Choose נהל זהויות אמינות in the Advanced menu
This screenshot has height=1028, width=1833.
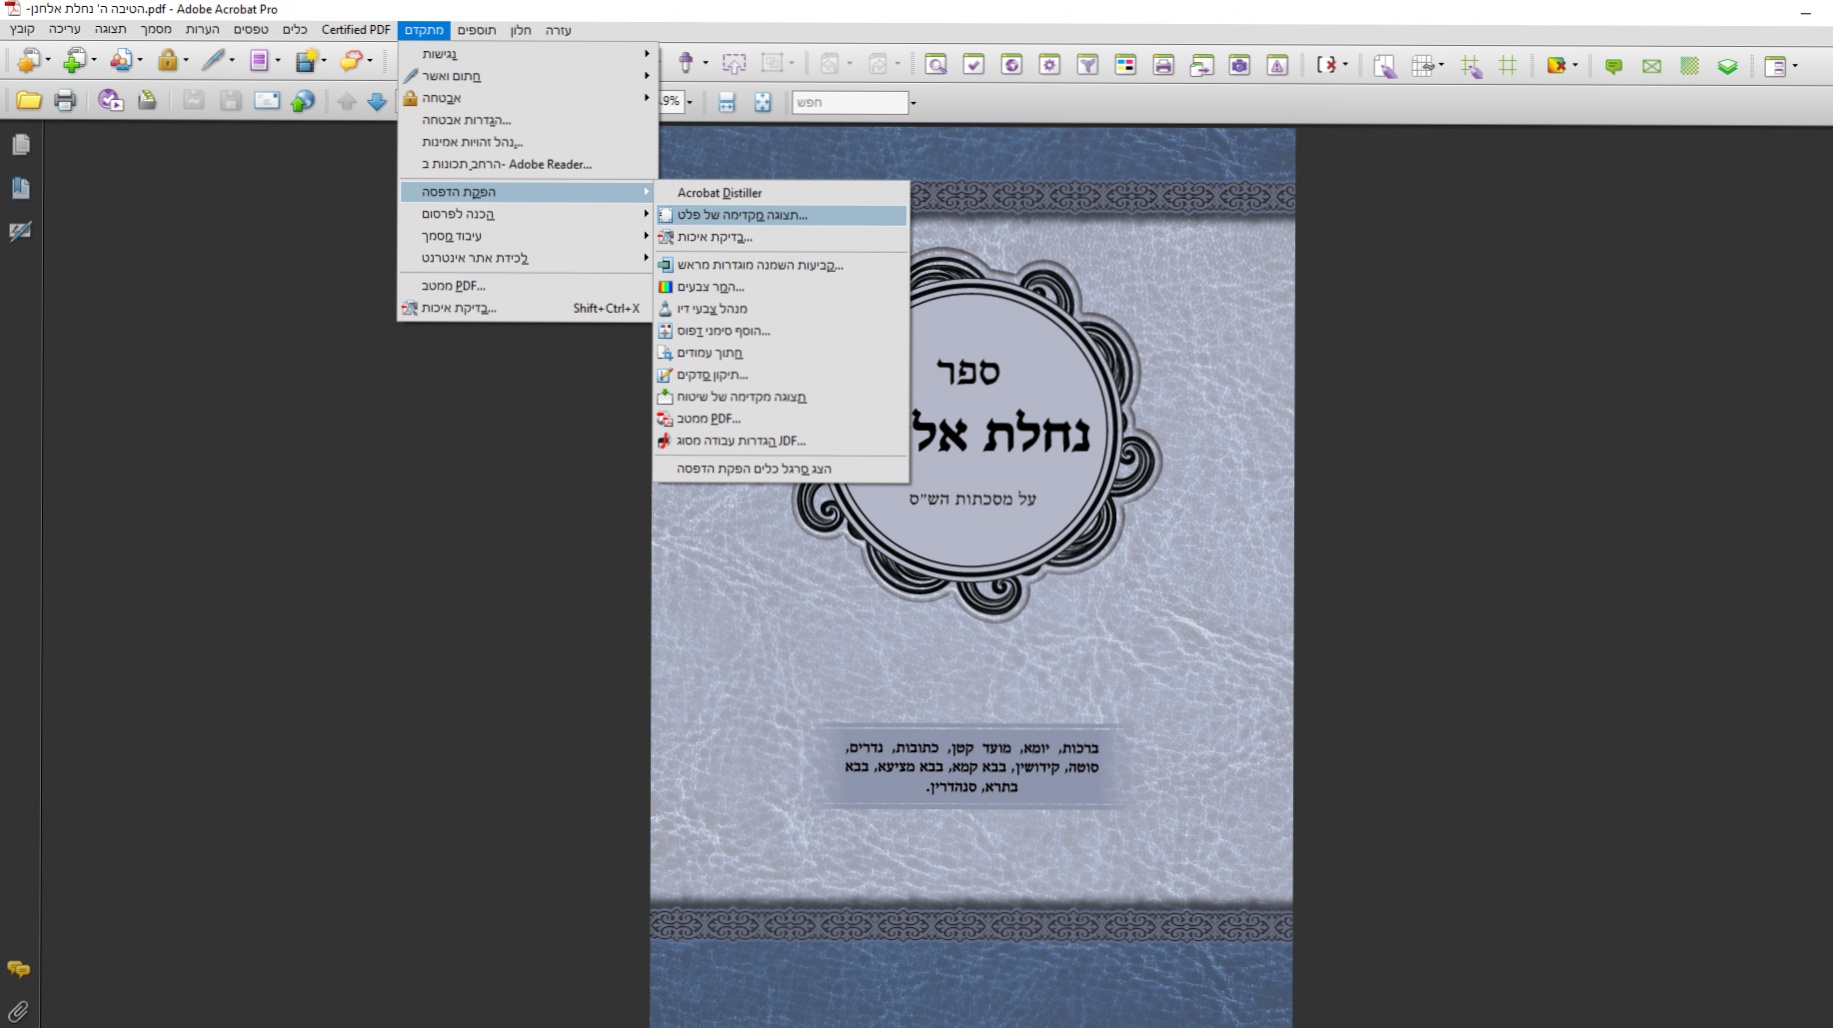click(x=528, y=142)
